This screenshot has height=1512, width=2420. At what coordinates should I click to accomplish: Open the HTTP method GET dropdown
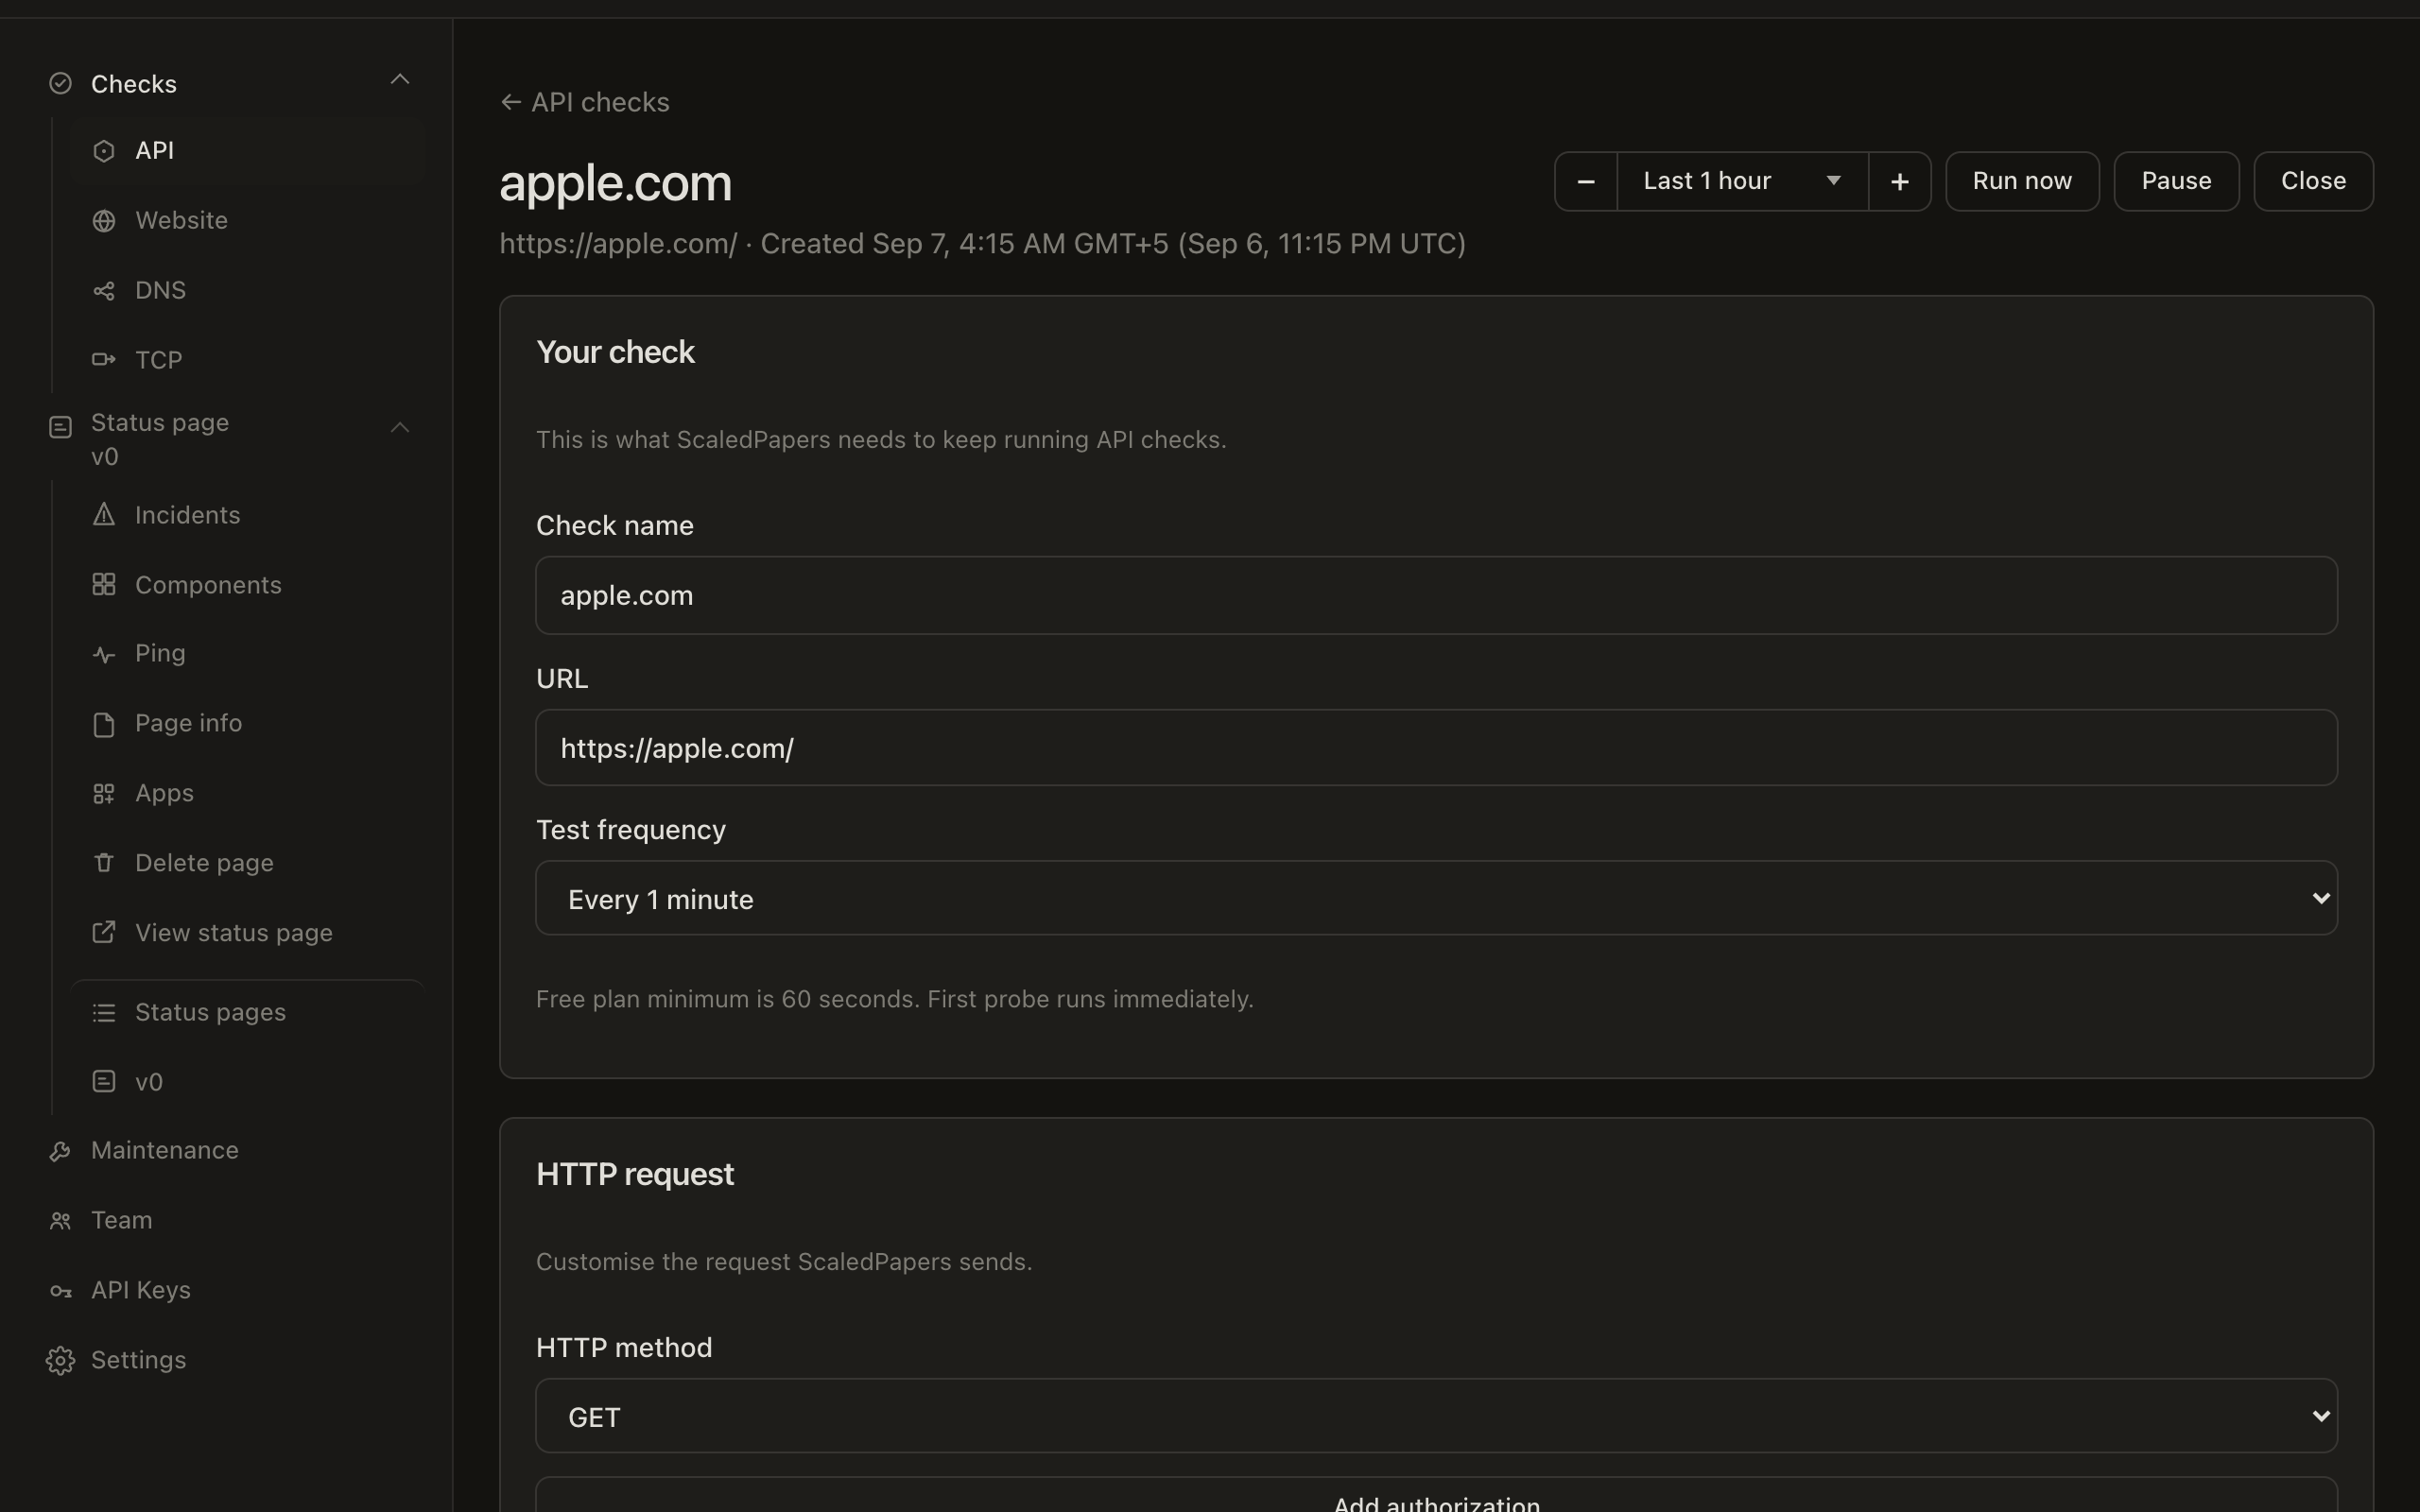pyautogui.click(x=1436, y=1417)
